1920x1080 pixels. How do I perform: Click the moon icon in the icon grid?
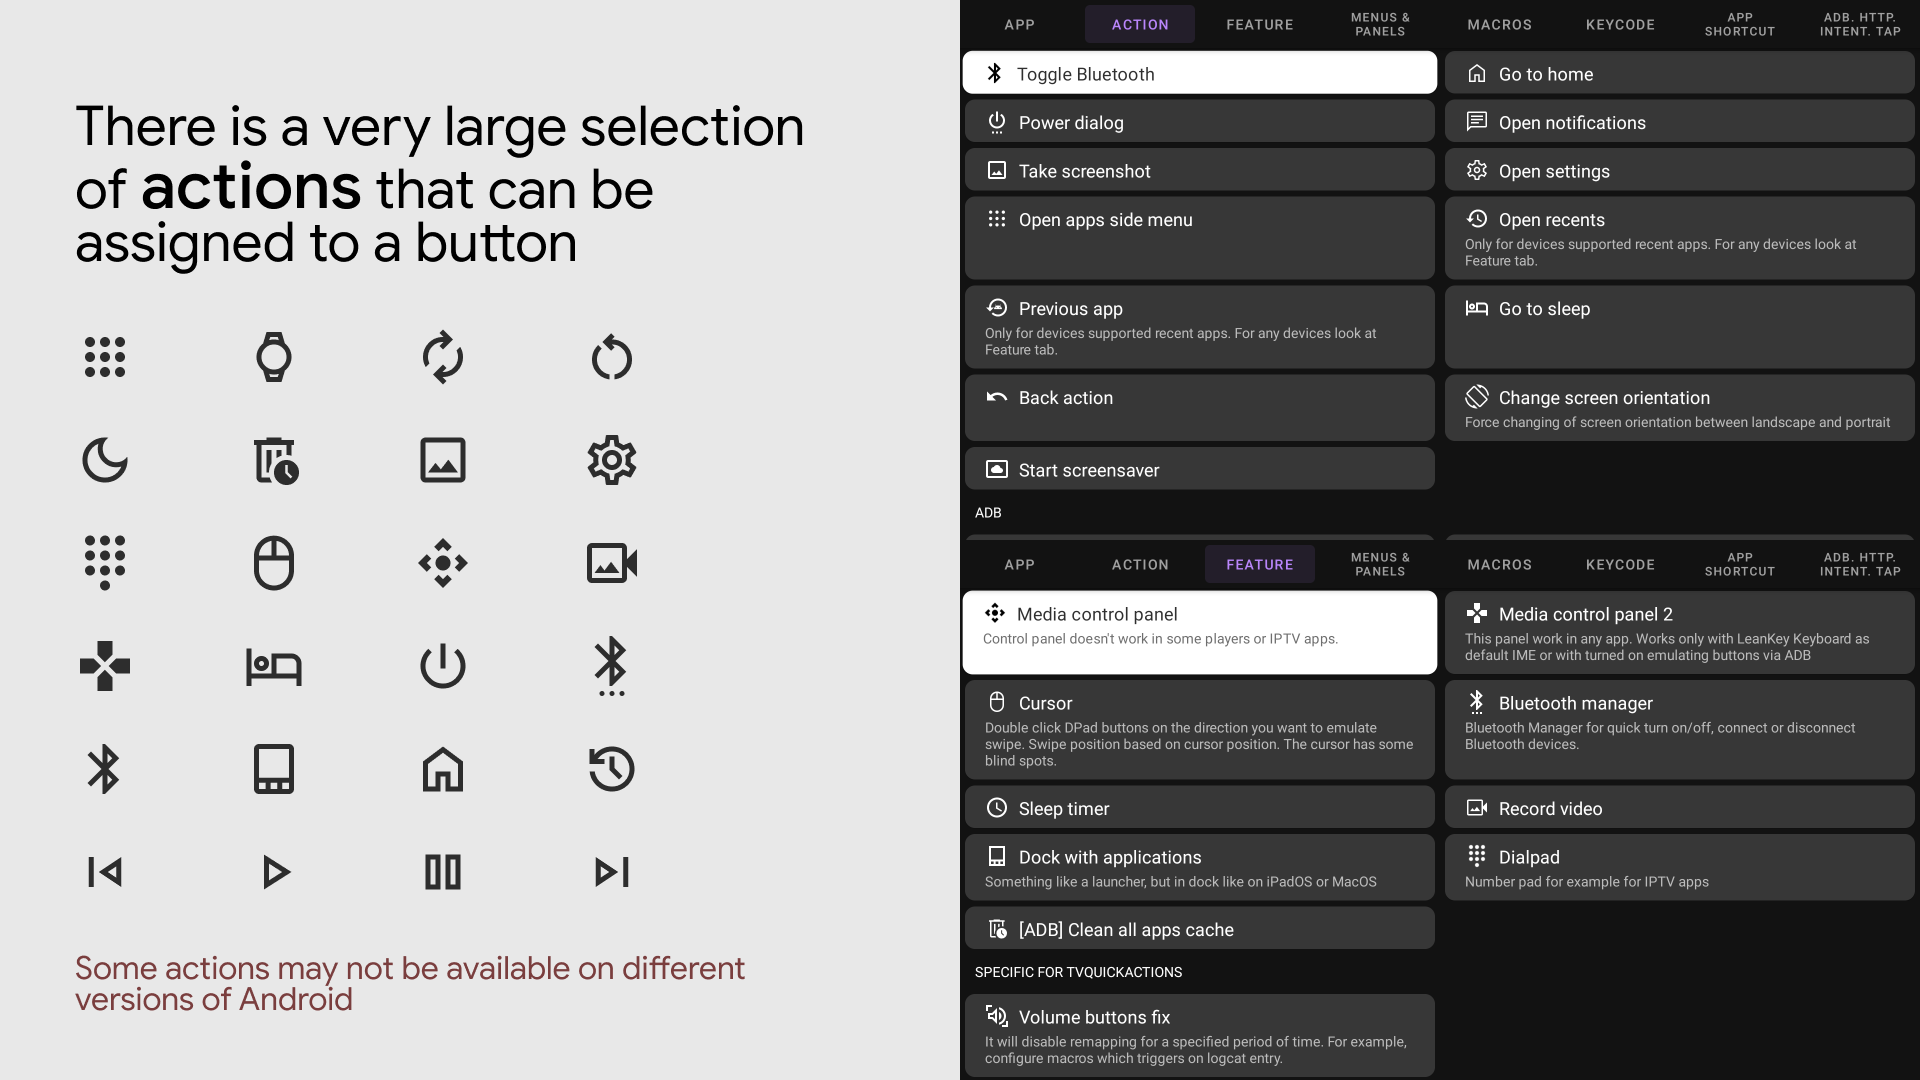point(104,460)
